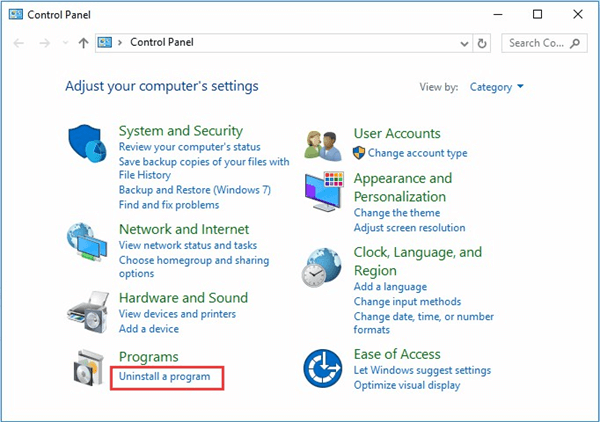Click Add a language
Viewport: 600px width, 422px height.
(390, 287)
